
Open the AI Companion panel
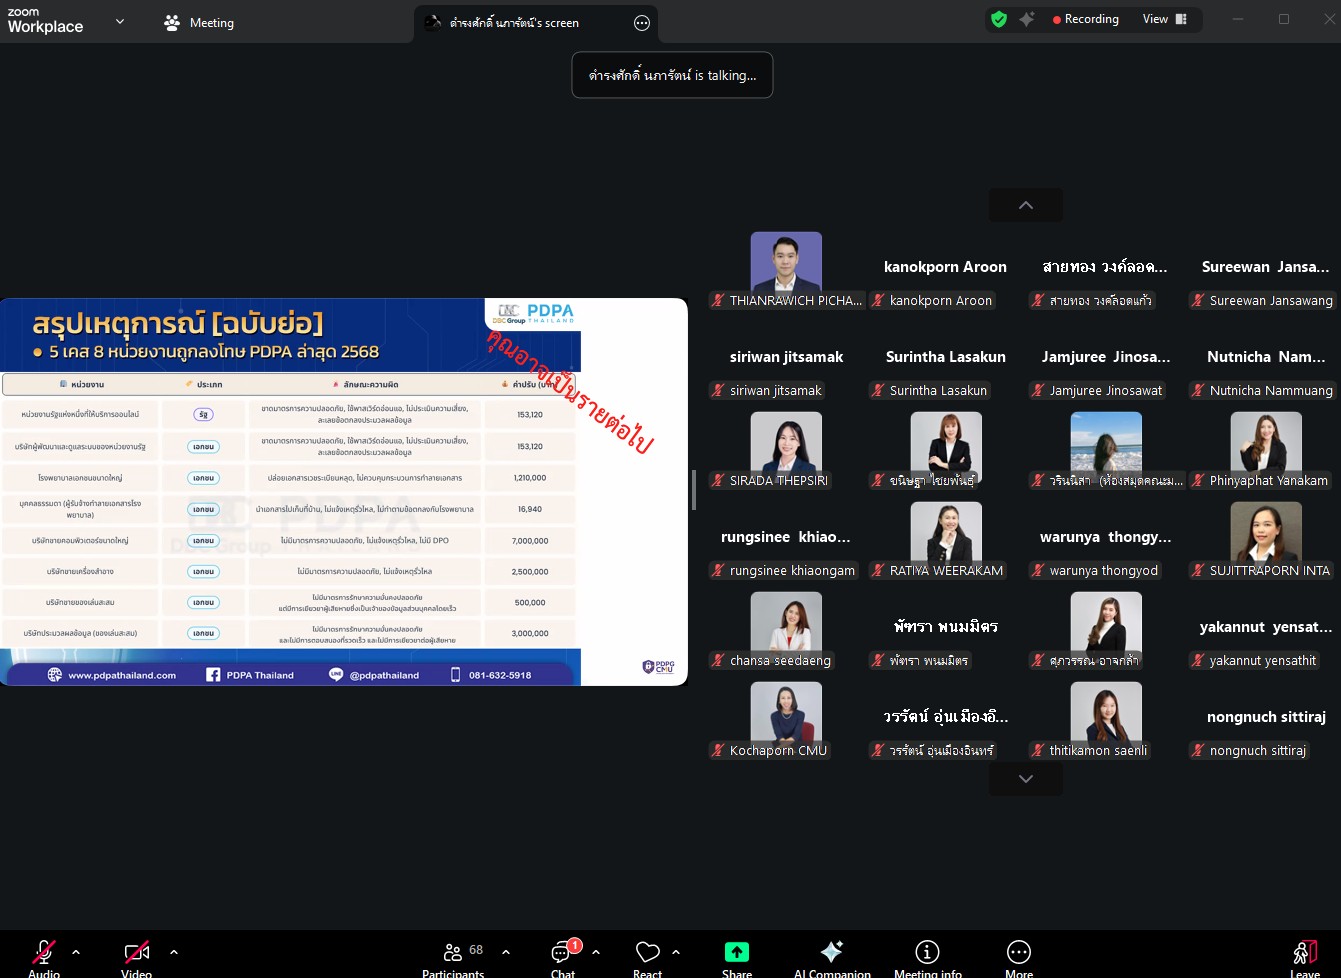tap(832, 957)
